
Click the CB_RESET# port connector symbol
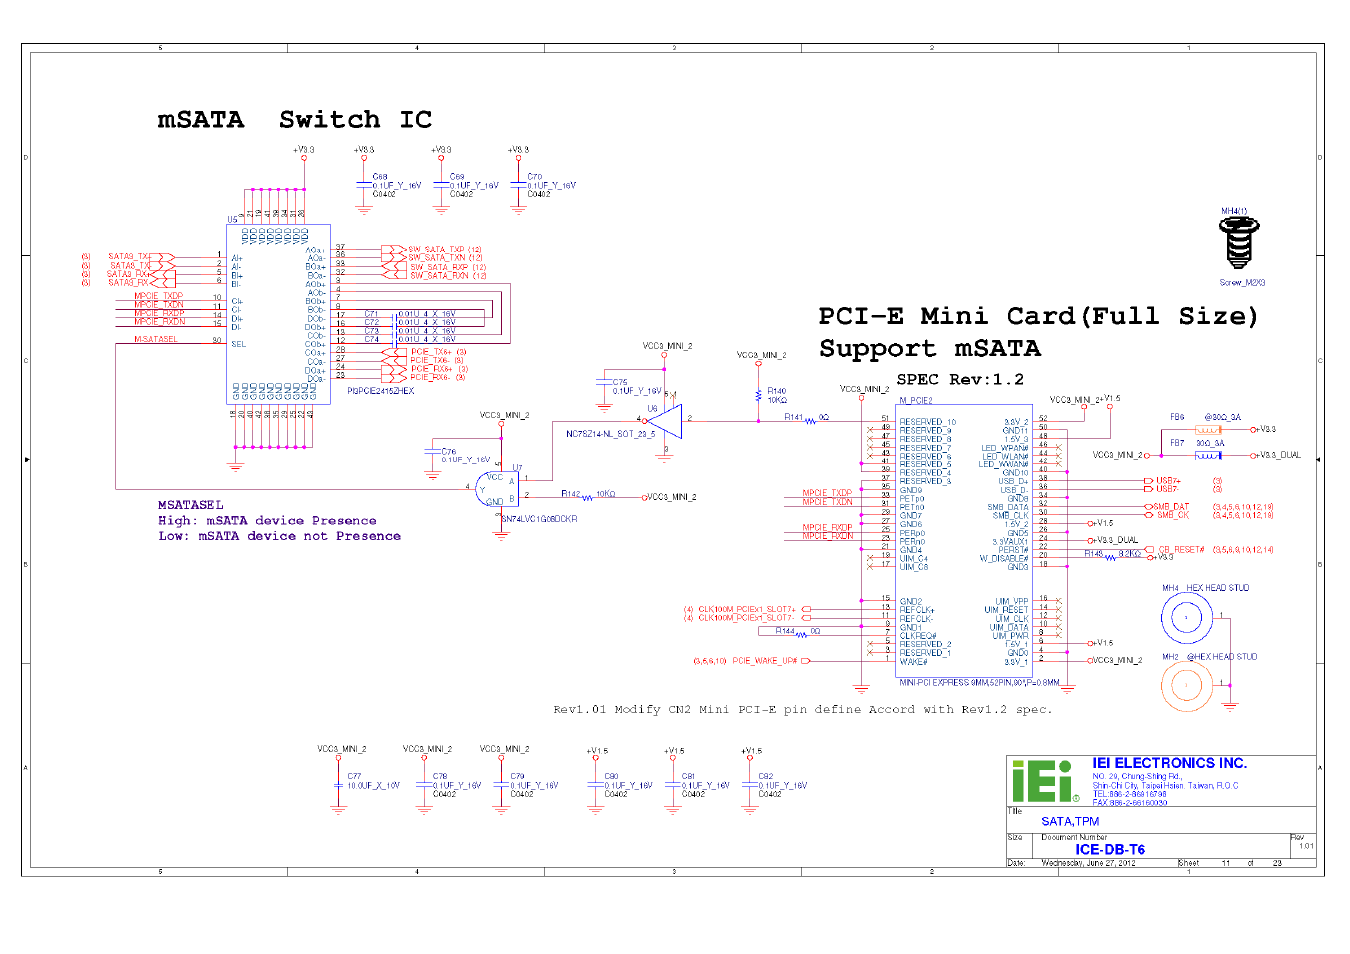[x=1150, y=550]
